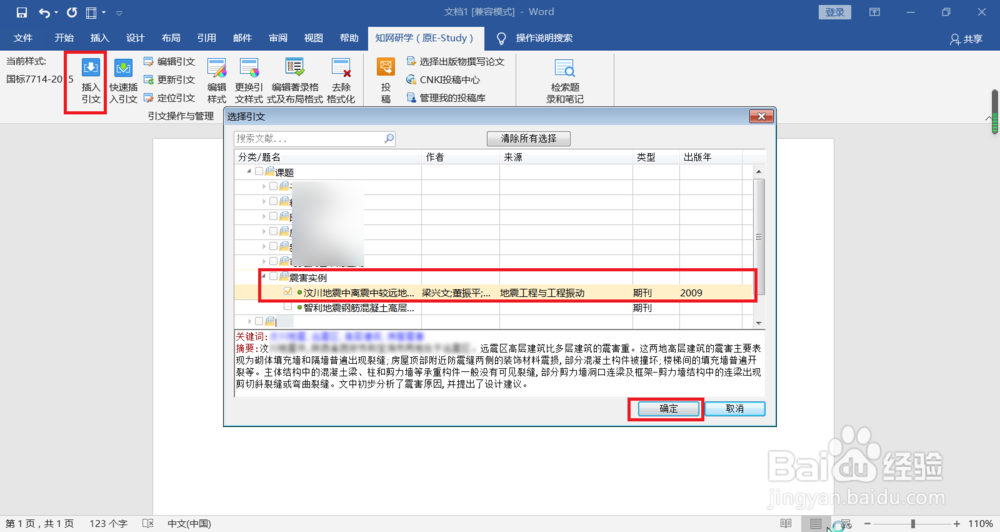The width and height of the screenshot is (1000, 532).
Task: Open the 编辑样式 (Edit Style) tool
Action: 217,81
